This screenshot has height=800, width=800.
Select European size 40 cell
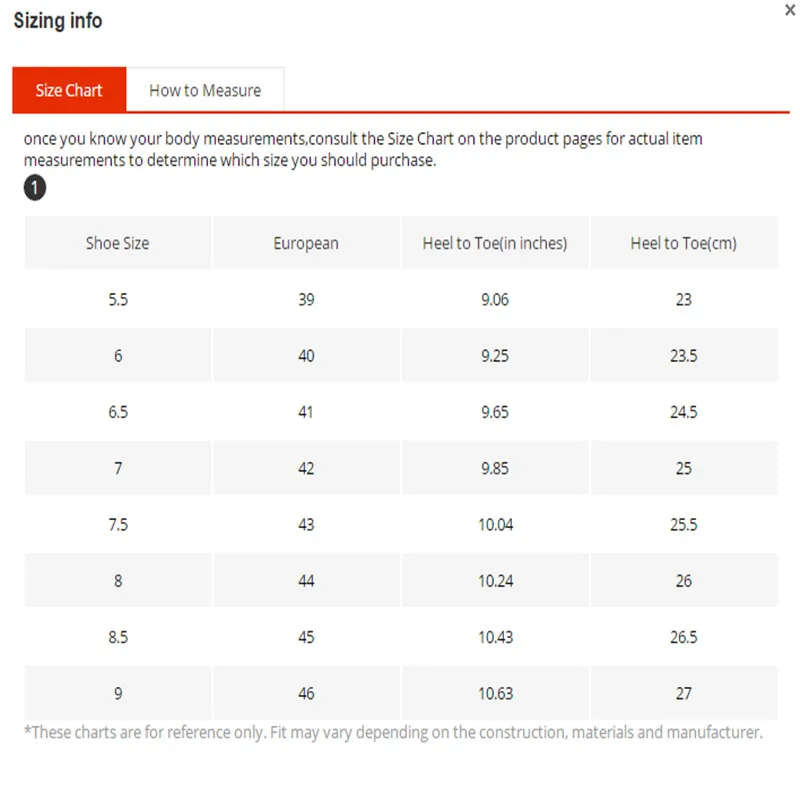[306, 356]
